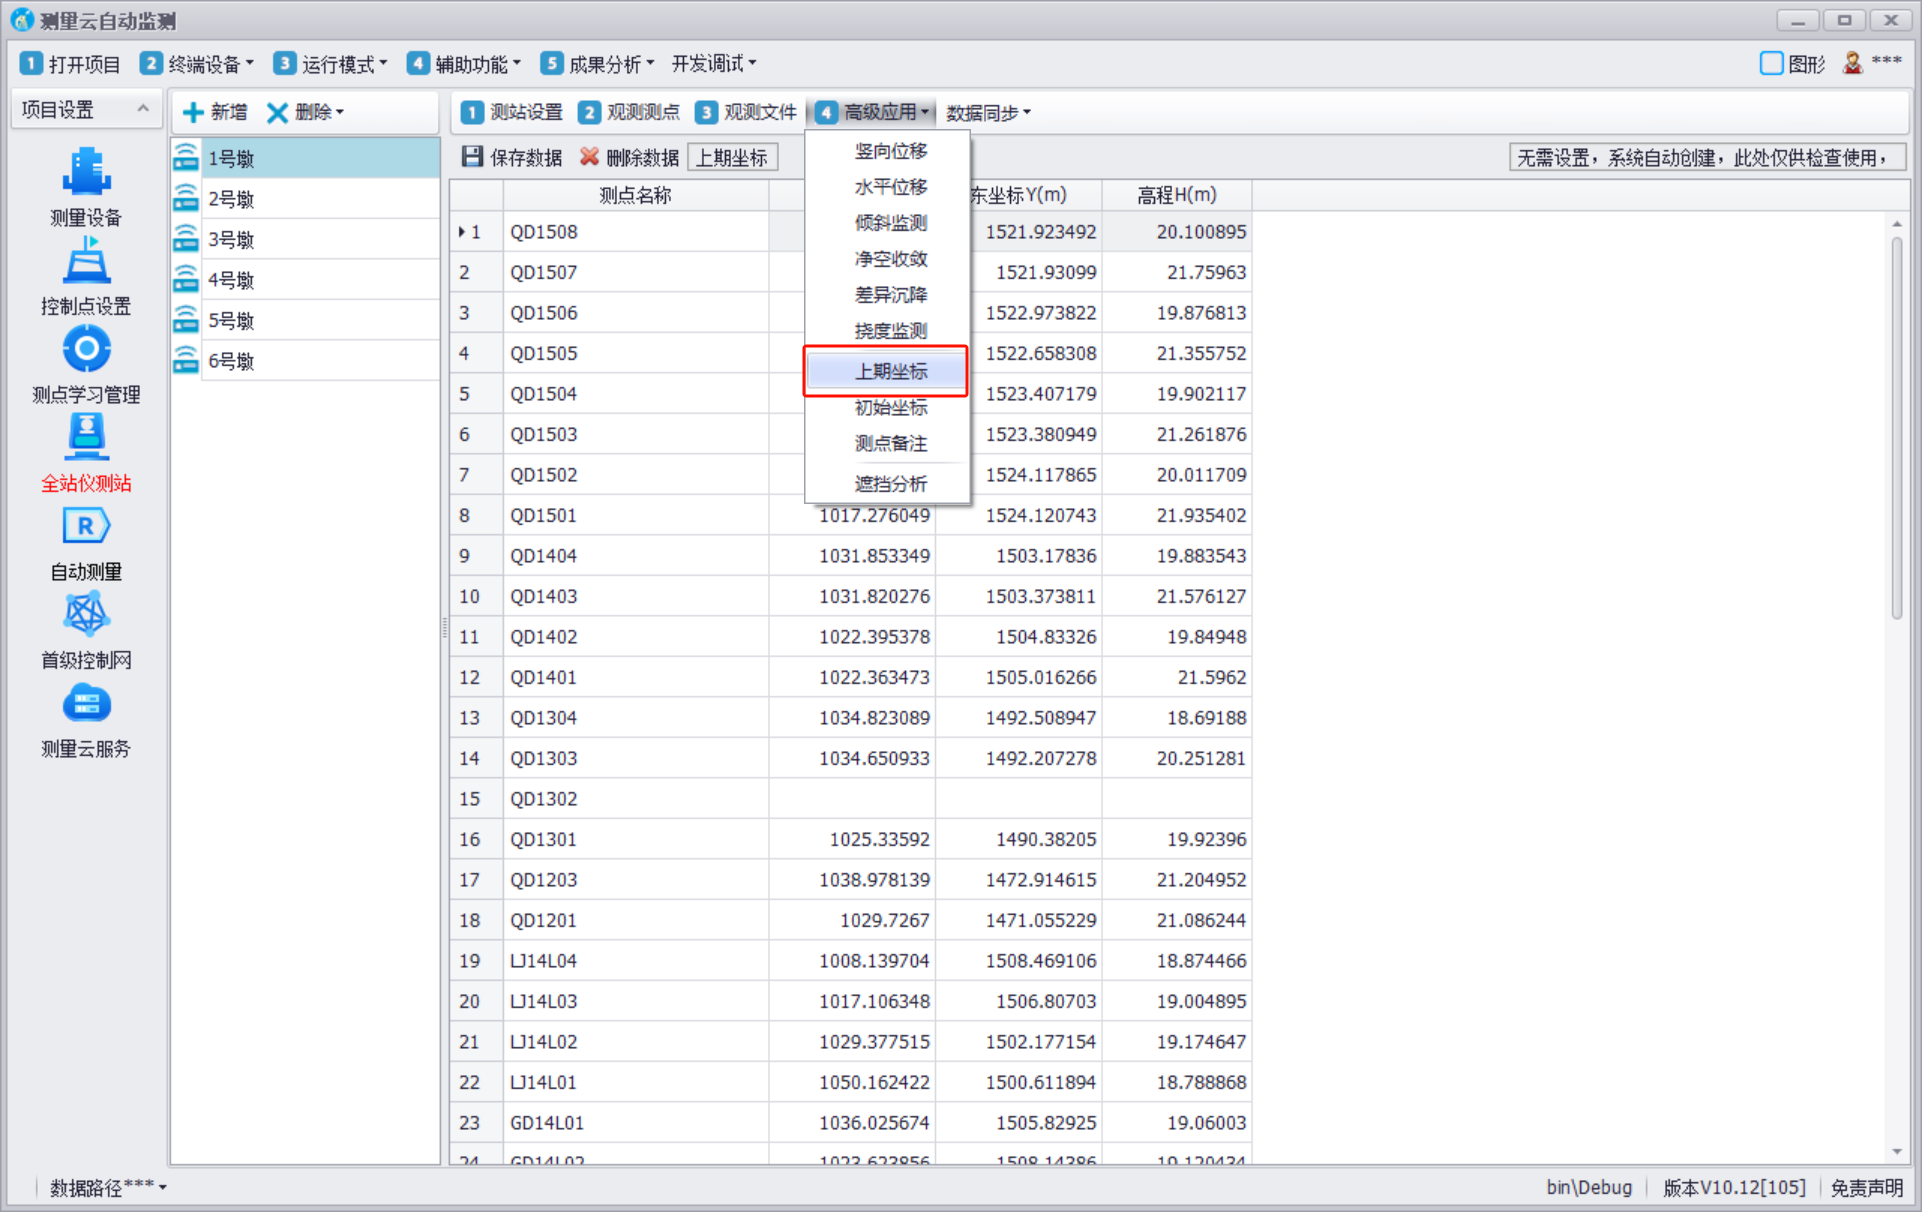Viewport: 1922px width, 1212px height.
Task: Select the 首级控制网 network icon
Action: (86, 615)
